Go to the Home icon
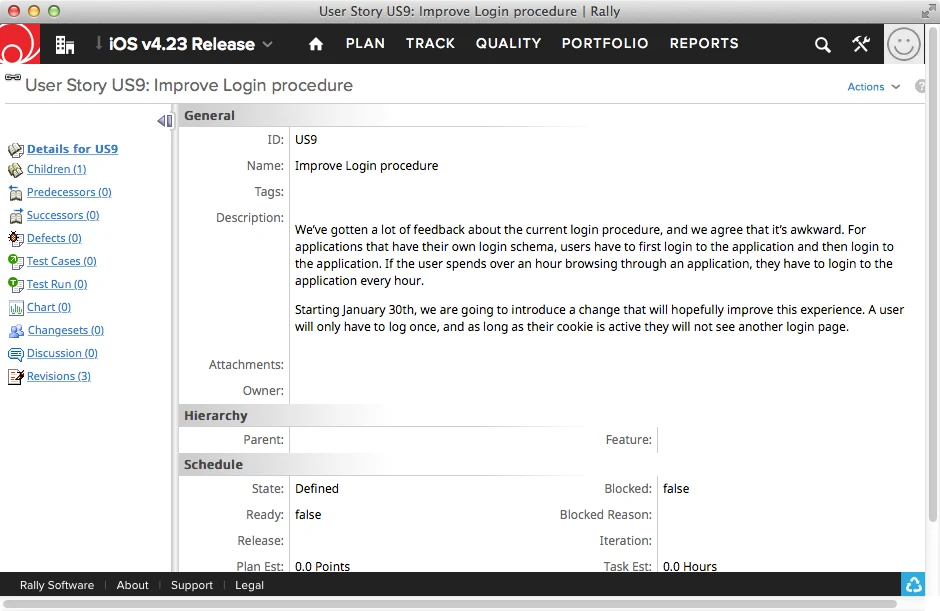 click(x=316, y=44)
